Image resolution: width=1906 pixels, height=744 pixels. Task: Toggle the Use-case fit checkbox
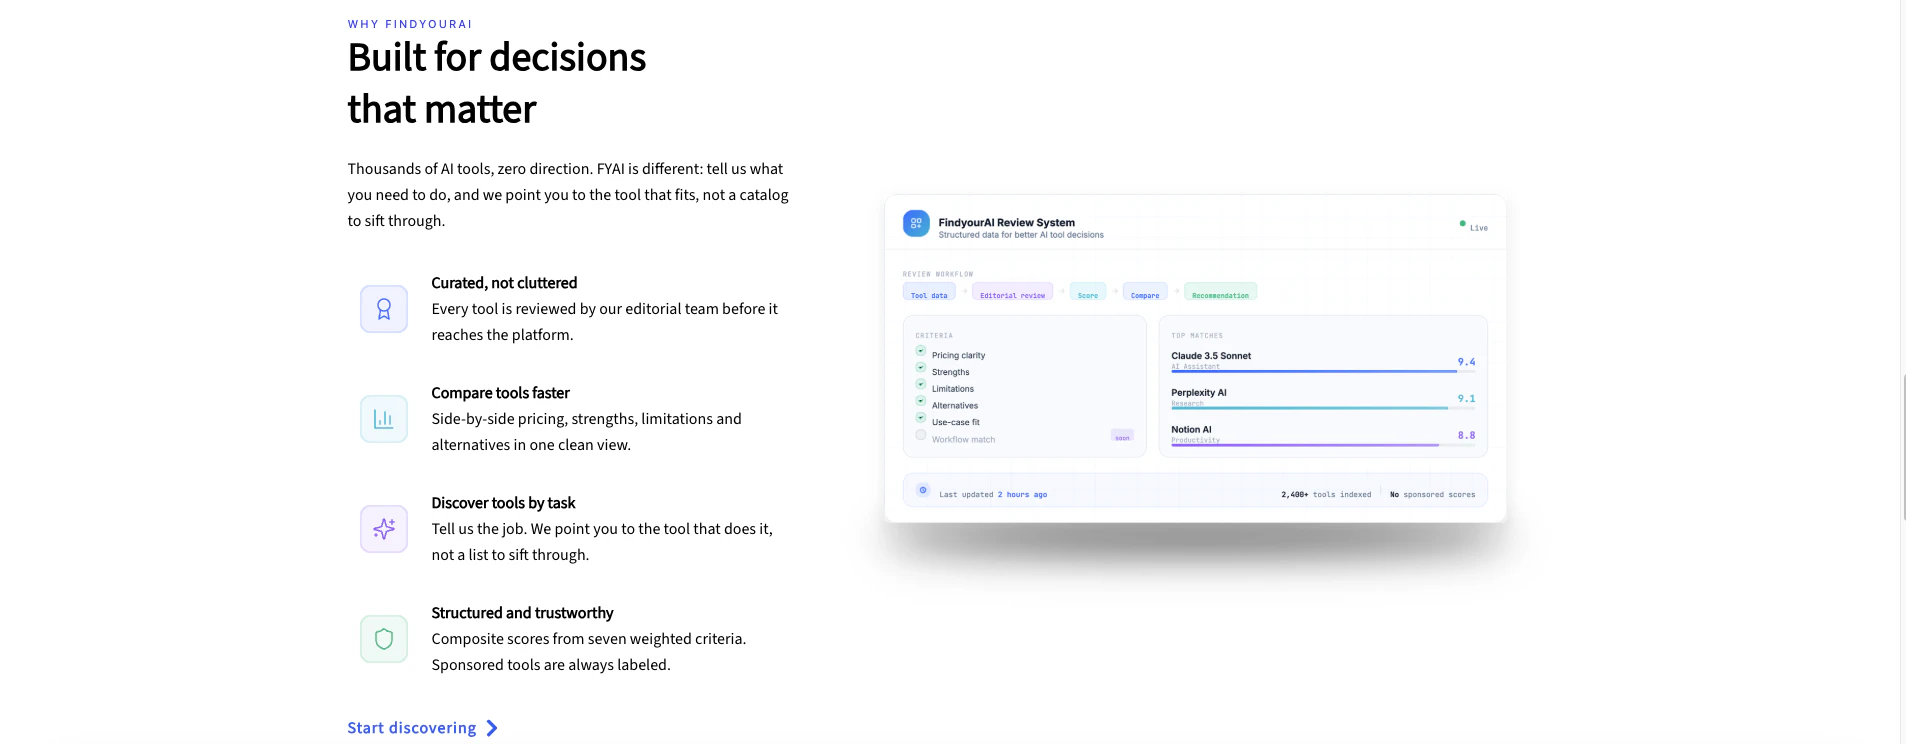(921, 418)
